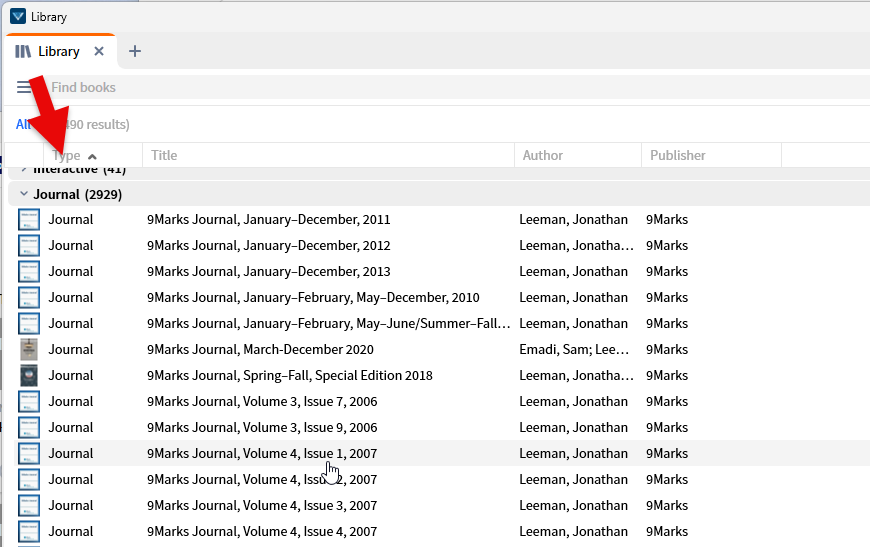
Task: Click cover icon of January–December, 2011 journal
Action: point(29,220)
